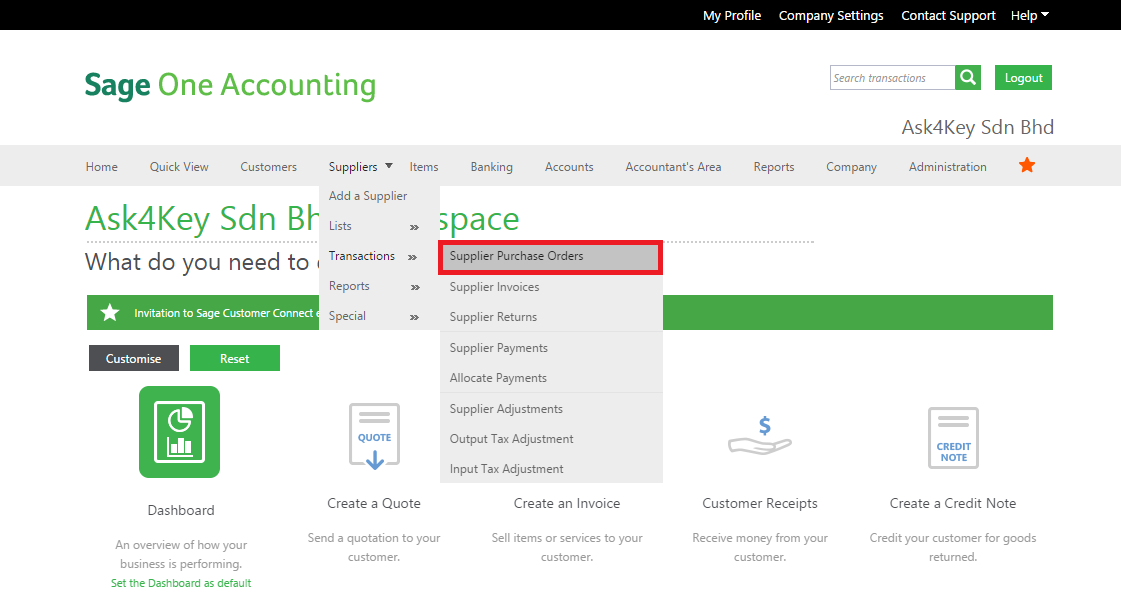Click the Dashboard label
The image size is (1121, 615).
pyautogui.click(x=181, y=510)
